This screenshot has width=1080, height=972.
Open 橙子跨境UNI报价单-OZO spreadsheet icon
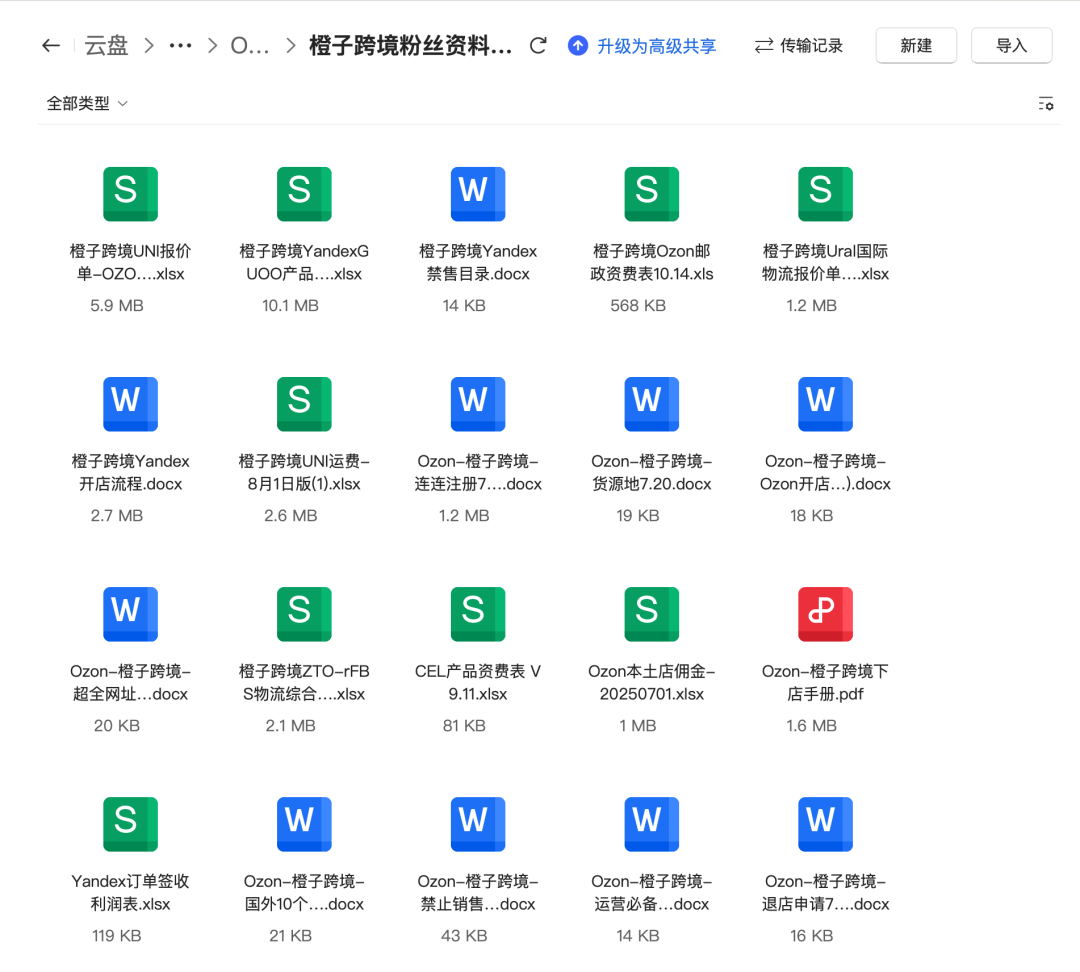(130, 194)
